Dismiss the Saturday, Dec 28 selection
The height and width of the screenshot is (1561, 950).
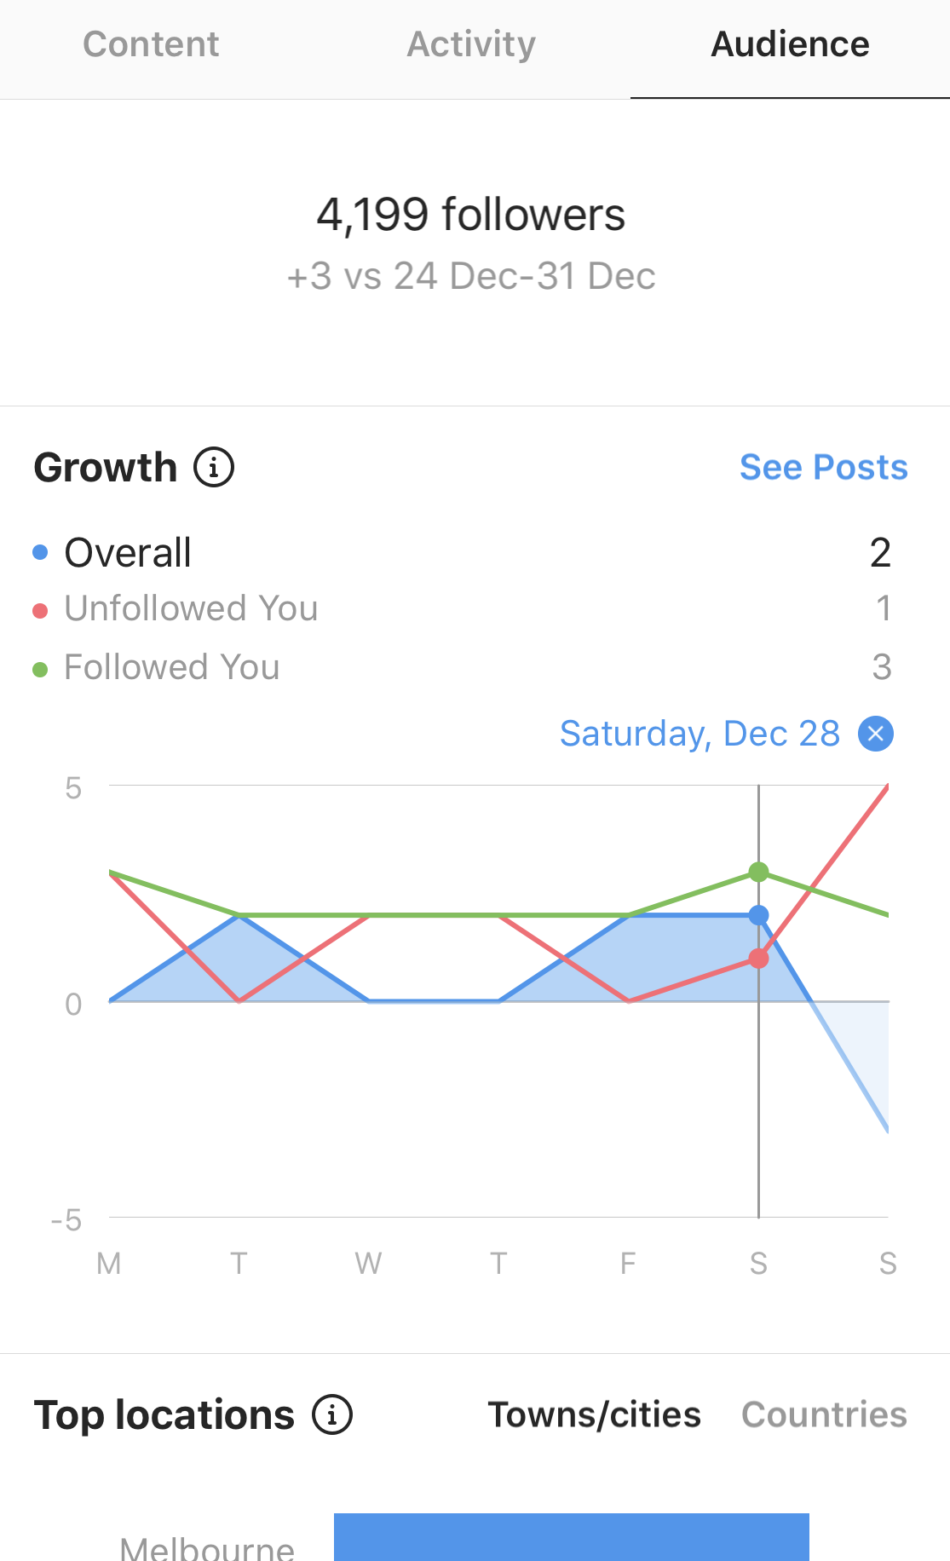pyautogui.click(x=875, y=734)
